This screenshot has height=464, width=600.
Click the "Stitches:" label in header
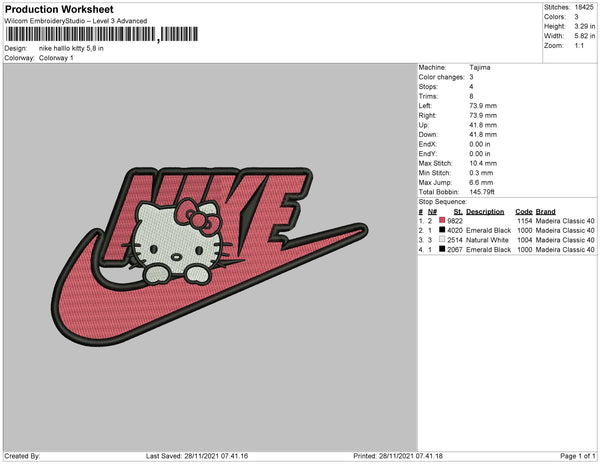(557, 7)
